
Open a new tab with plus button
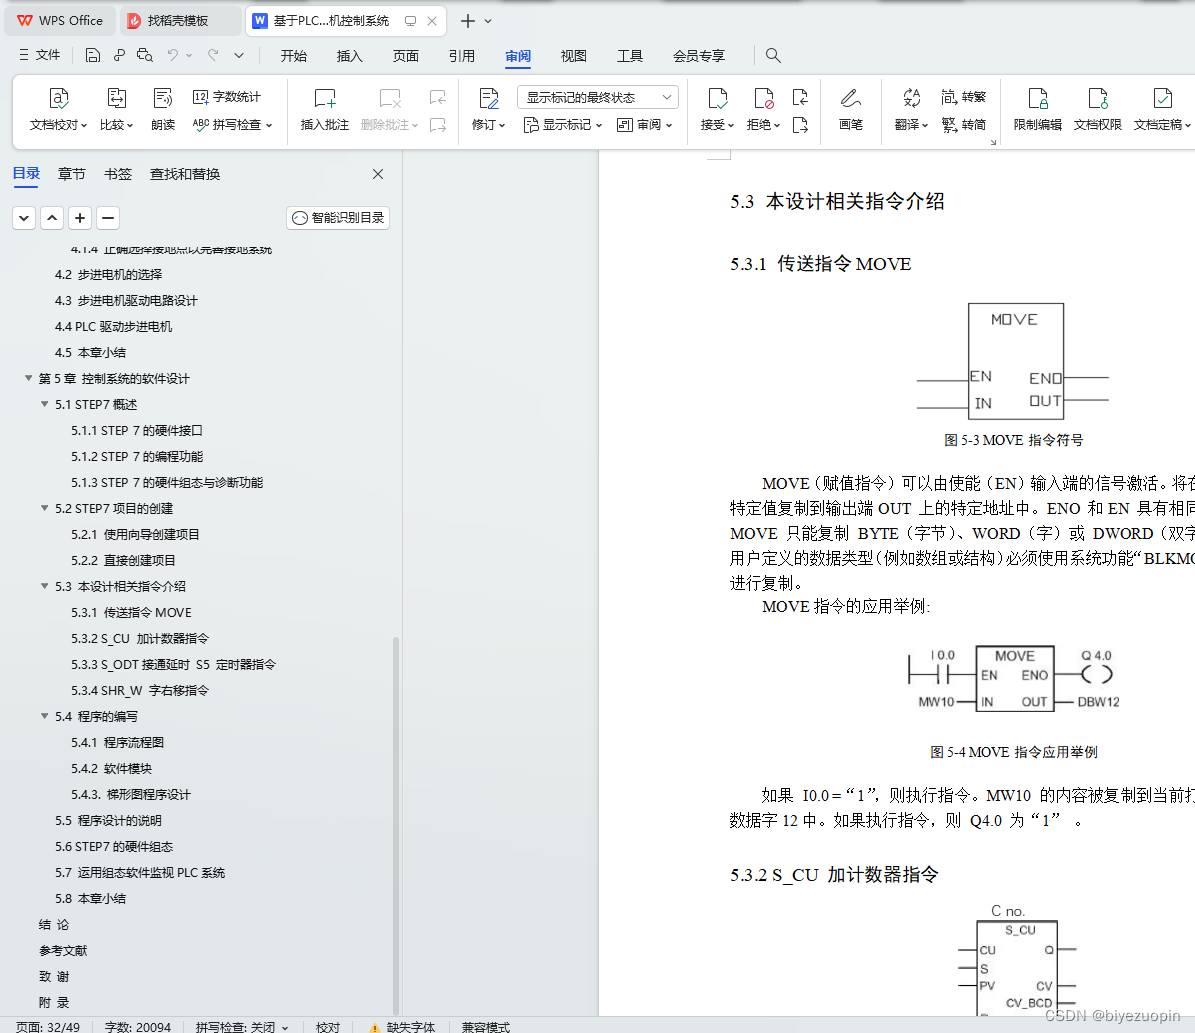coord(468,21)
